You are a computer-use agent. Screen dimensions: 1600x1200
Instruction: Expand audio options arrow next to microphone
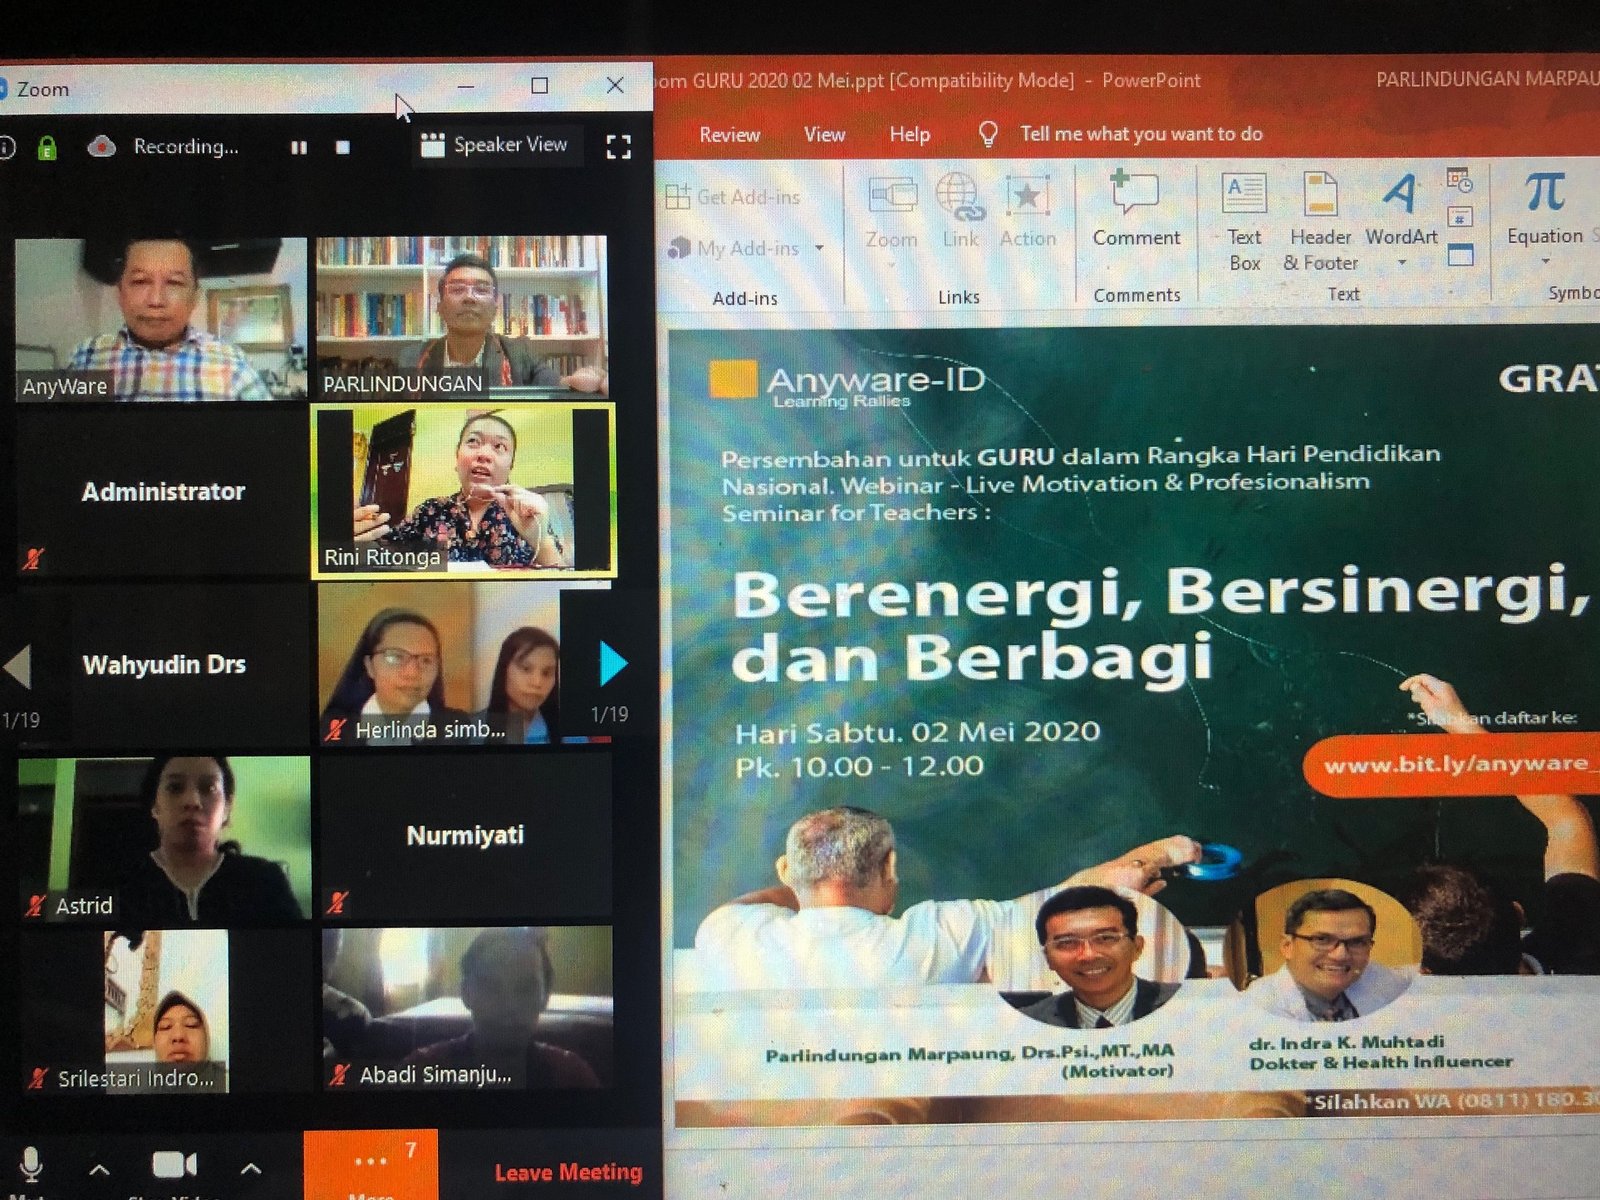click(99, 1168)
